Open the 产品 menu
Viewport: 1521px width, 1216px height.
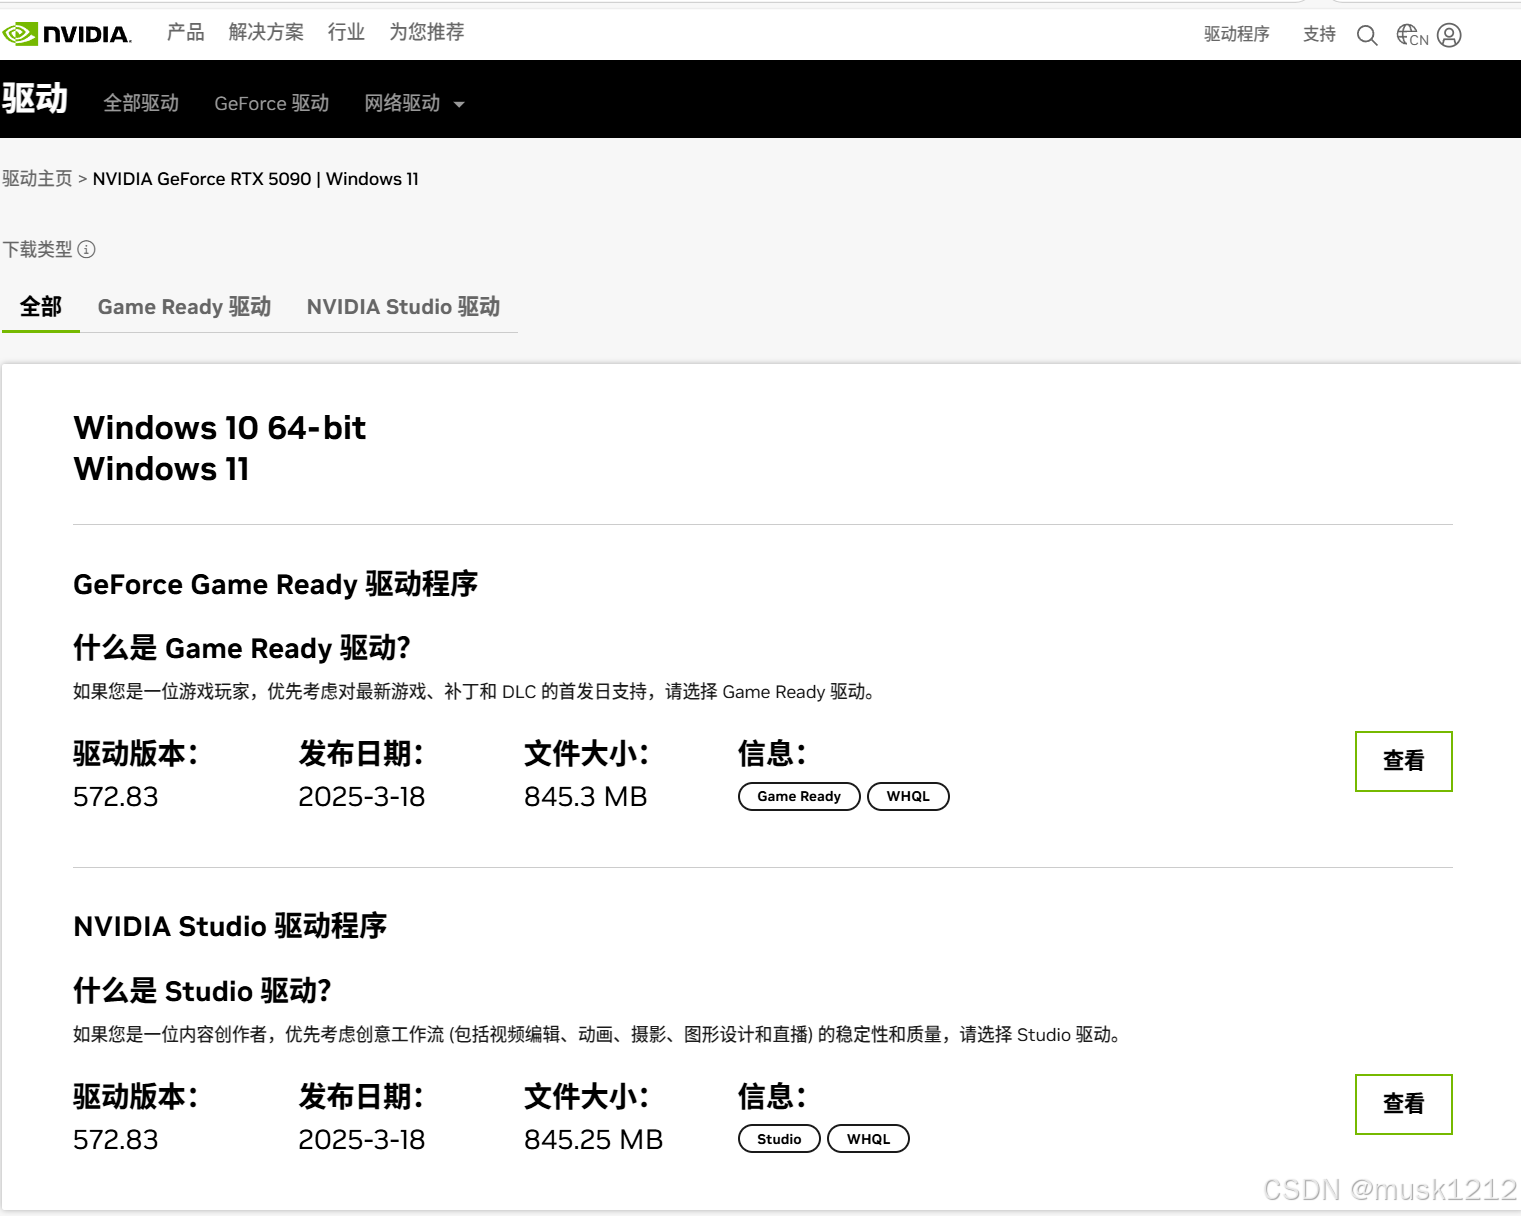point(185,32)
